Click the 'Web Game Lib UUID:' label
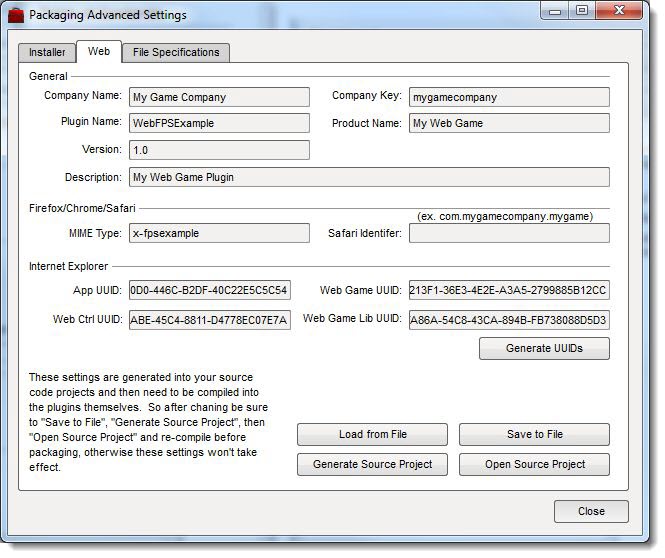 352,318
